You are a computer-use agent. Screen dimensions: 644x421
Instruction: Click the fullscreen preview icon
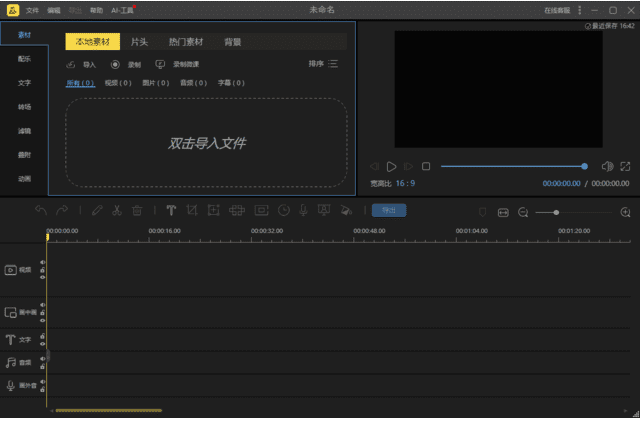pos(625,166)
